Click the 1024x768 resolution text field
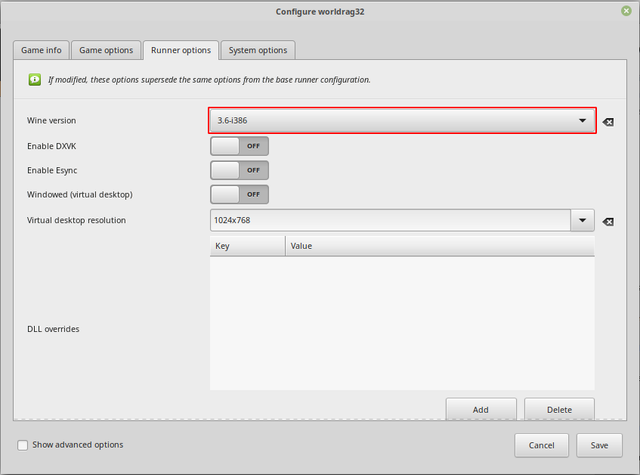The height and width of the screenshot is (475, 640). 390,220
